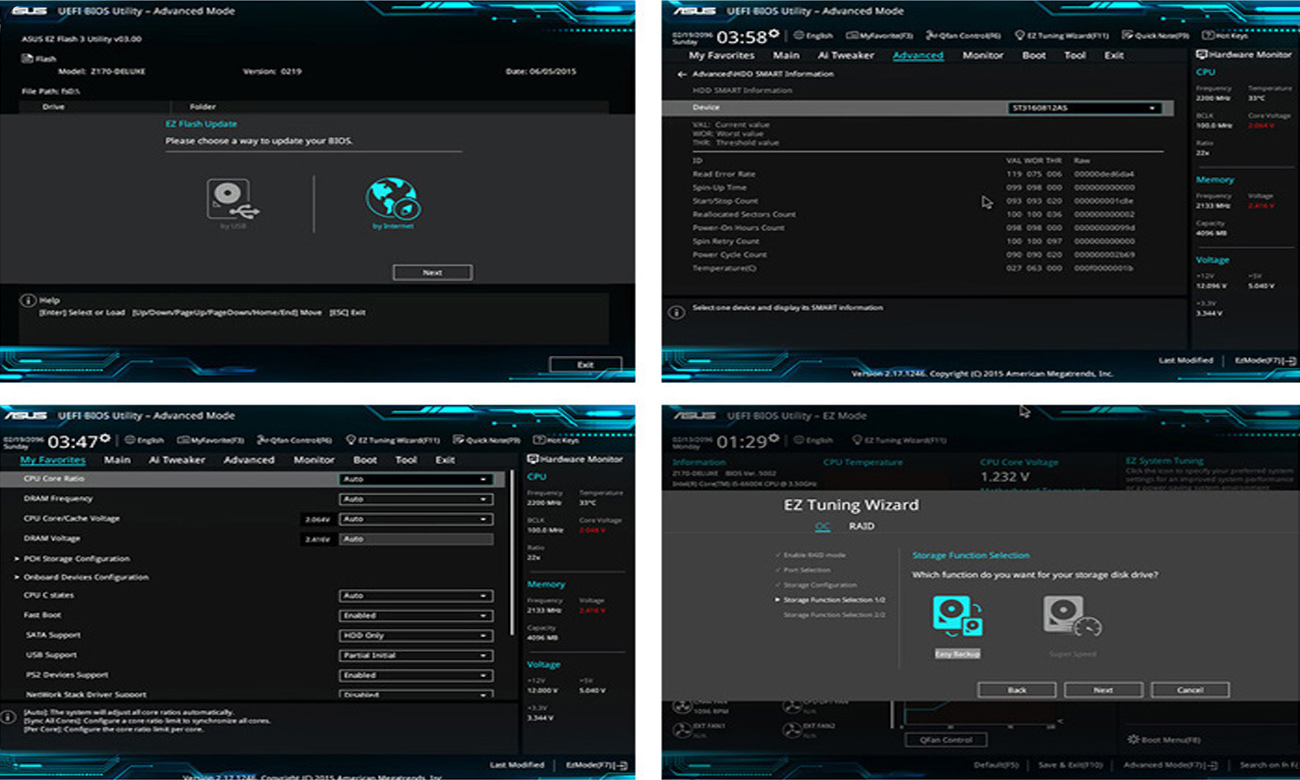This screenshot has width=1300, height=780.
Task: Switch to Monitor tab on HDD SMART screen
Action: (983, 55)
